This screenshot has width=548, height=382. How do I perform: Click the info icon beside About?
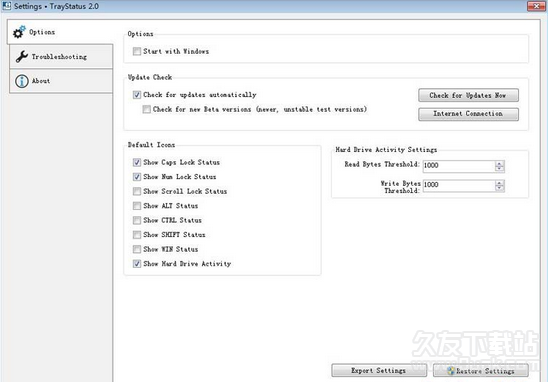pyautogui.click(x=22, y=81)
